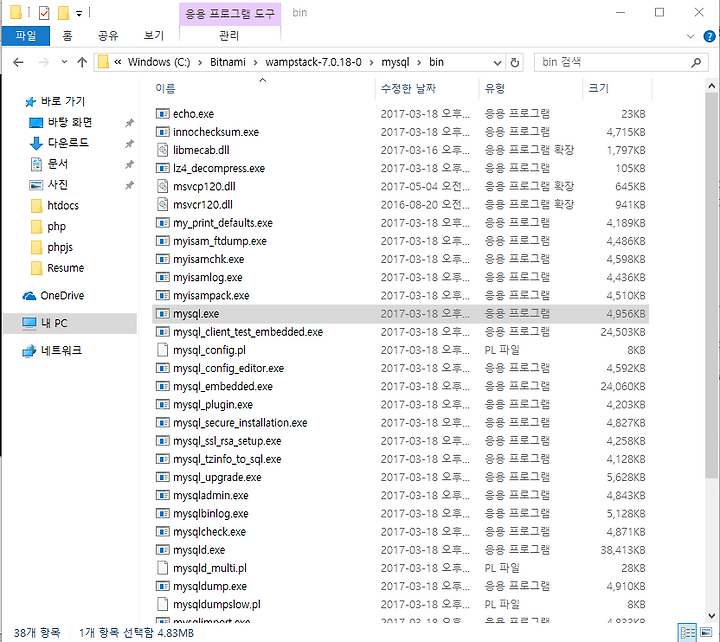Image resolution: width=720 pixels, height=642 pixels.
Task: Switch to the 공유 ribbon tab
Action: coord(108,35)
